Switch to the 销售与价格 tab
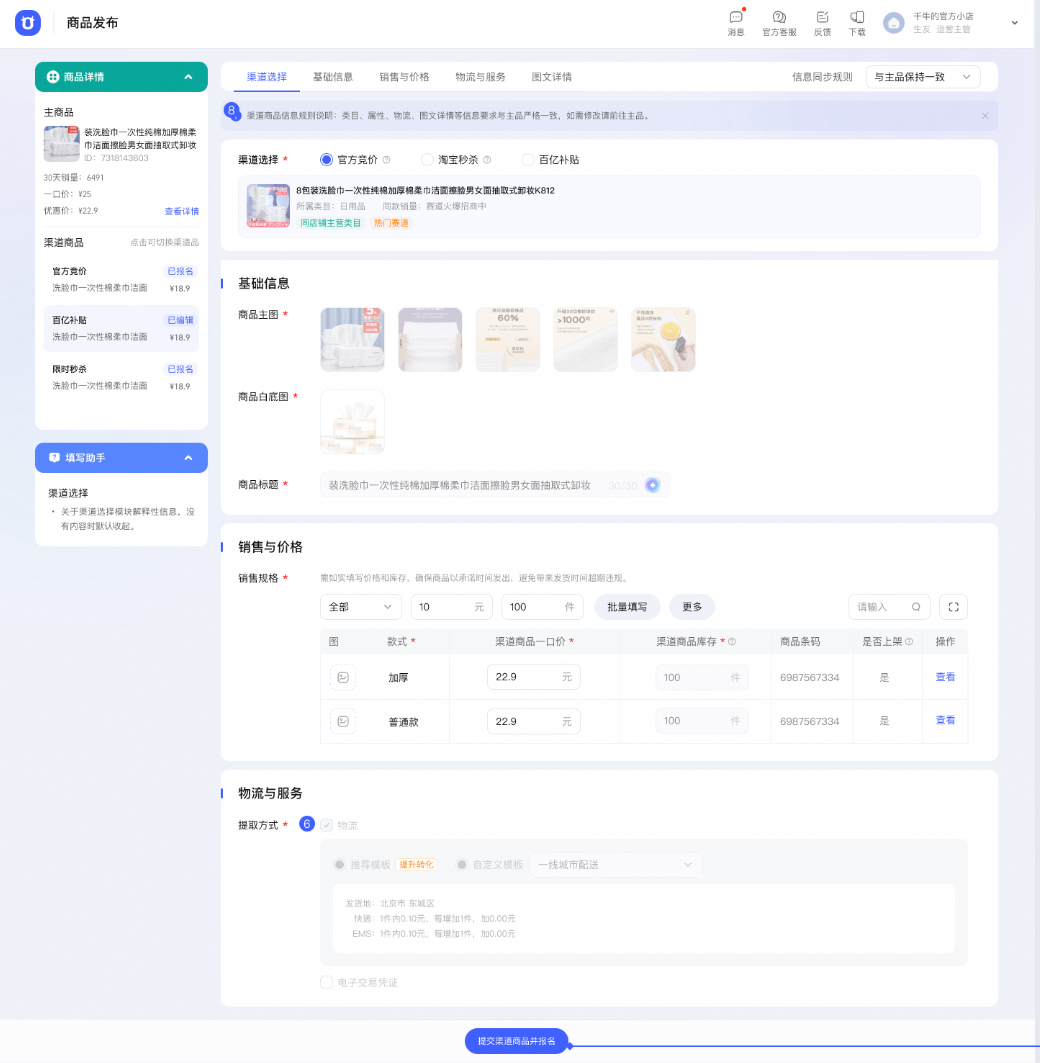Screen dimensions: 1040x1063 coord(404,77)
